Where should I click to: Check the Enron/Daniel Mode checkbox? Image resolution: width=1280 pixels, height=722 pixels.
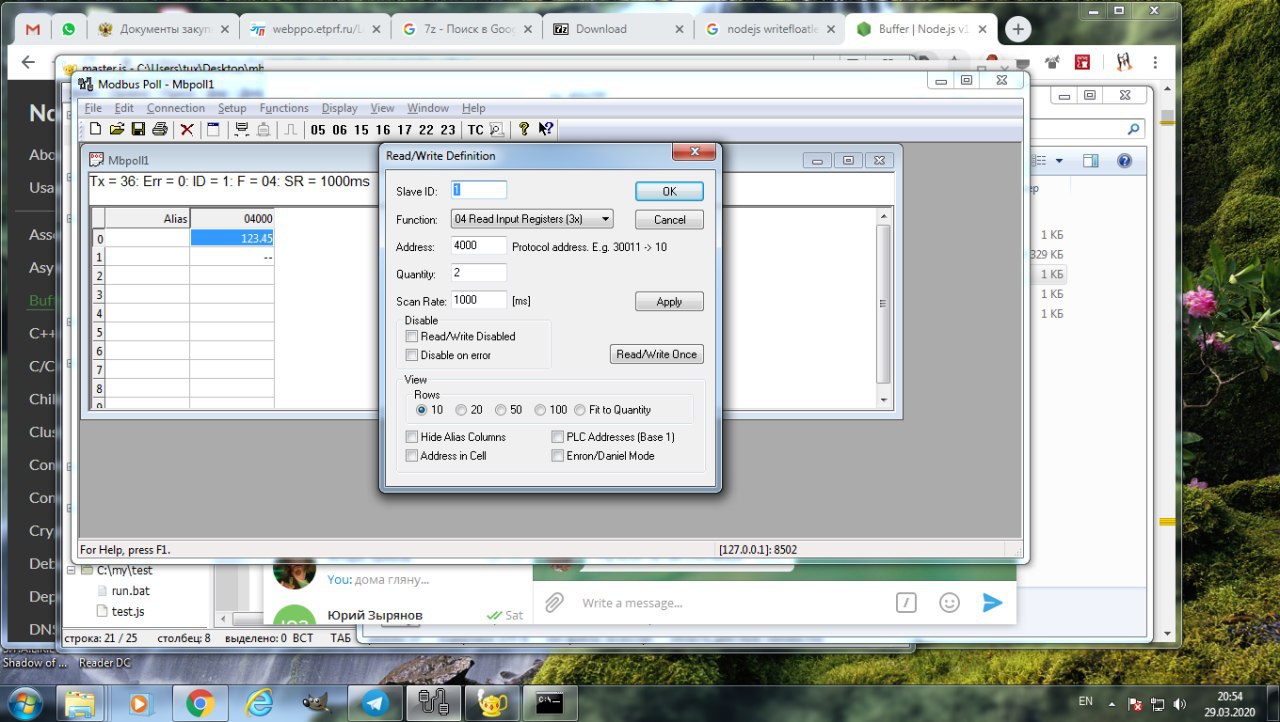(x=558, y=456)
